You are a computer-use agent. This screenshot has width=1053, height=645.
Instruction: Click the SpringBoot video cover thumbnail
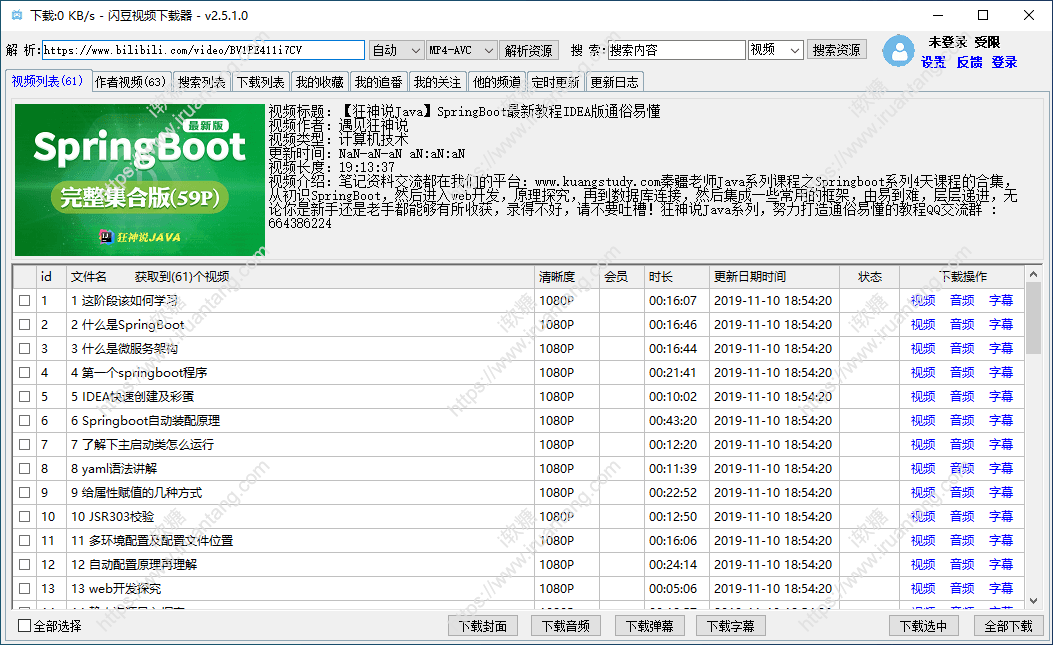[139, 178]
